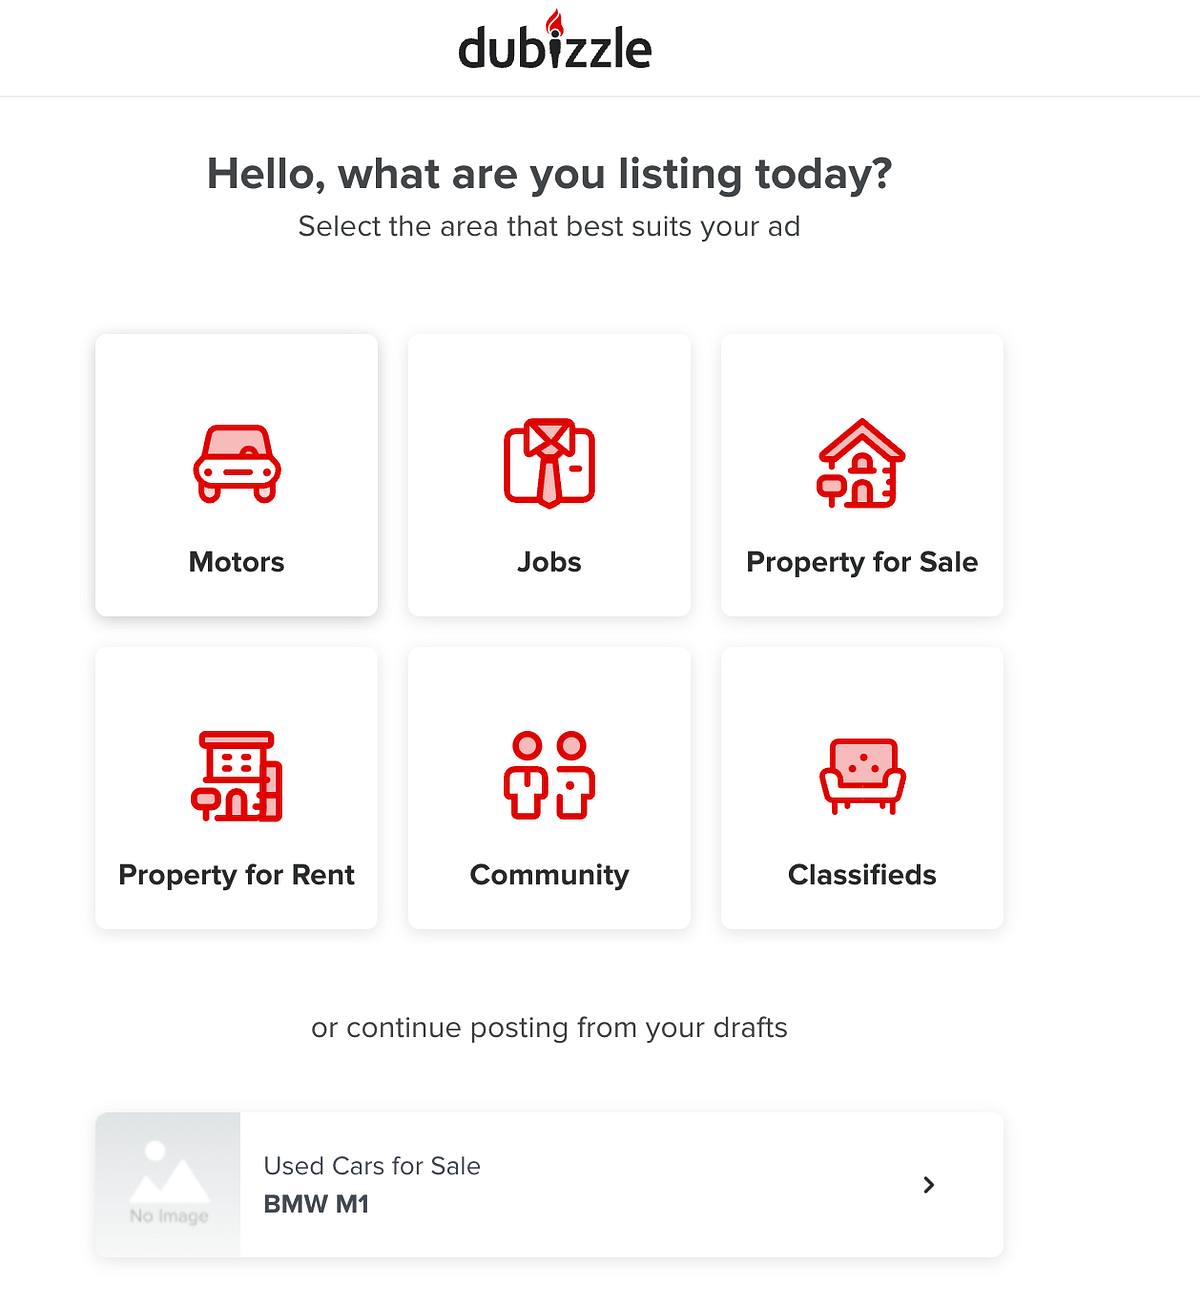Choose the Jobs category label
Screen dimensions: 1200x1290
tap(549, 562)
